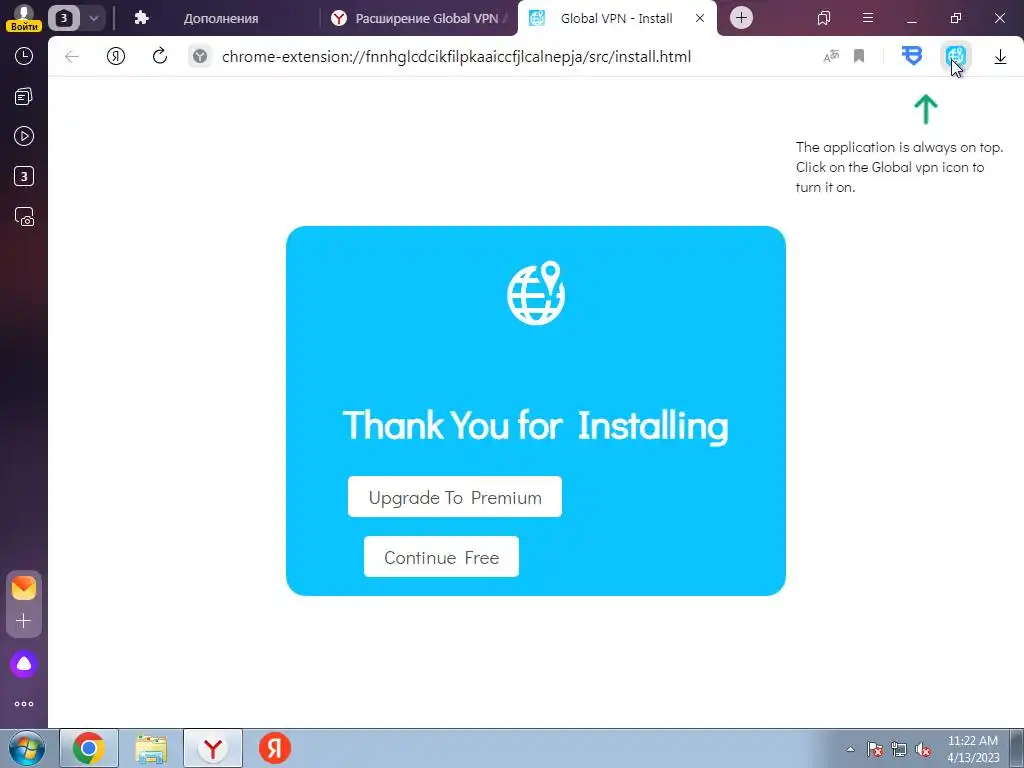1024x768 pixels.
Task: Launch Google Chrome from the taskbar
Action: point(89,748)
